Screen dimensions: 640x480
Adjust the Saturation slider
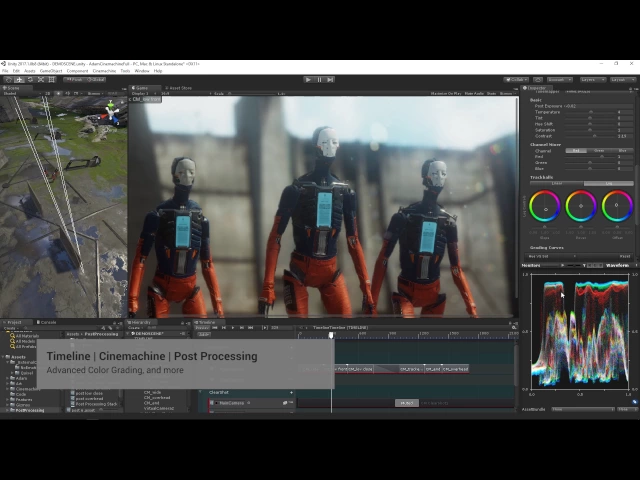pyautogui.click(x=590, y=130)
